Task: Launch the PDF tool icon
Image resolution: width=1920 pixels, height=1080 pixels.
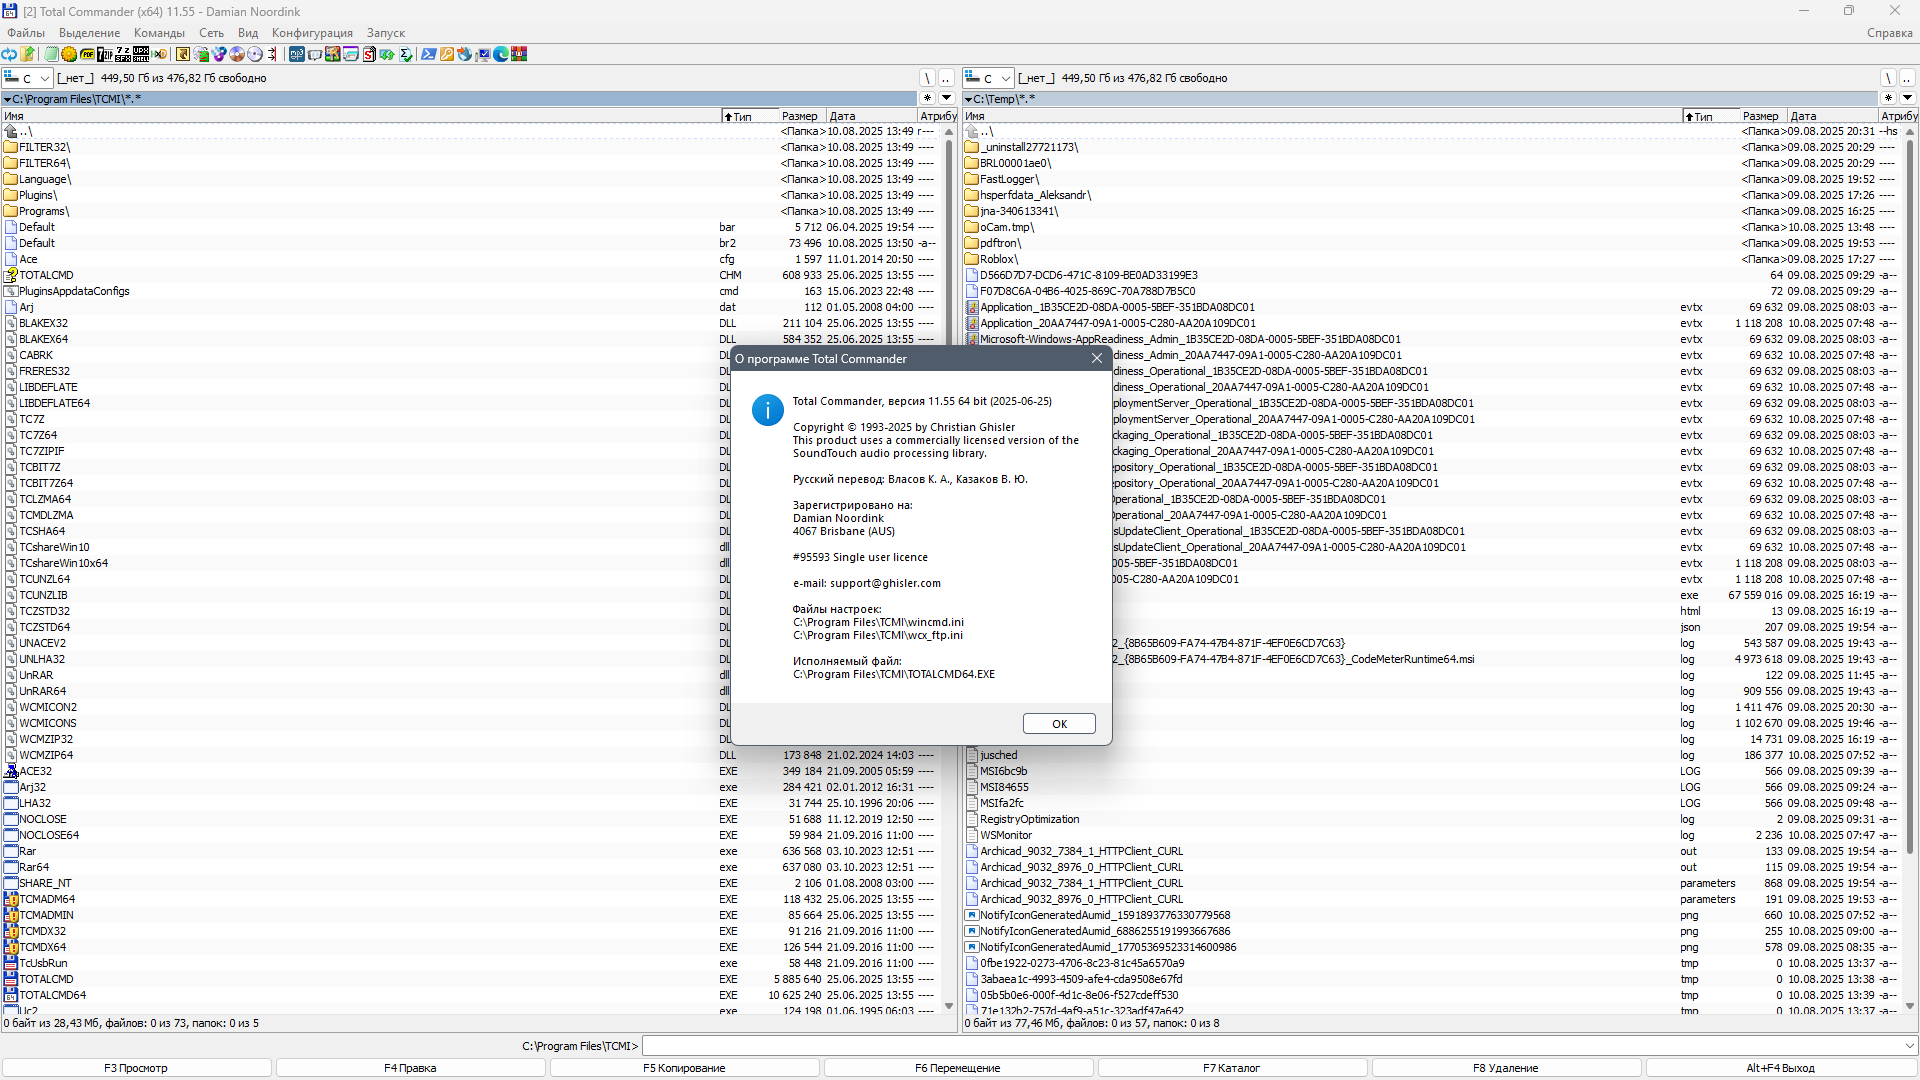Action: point(87,54)
